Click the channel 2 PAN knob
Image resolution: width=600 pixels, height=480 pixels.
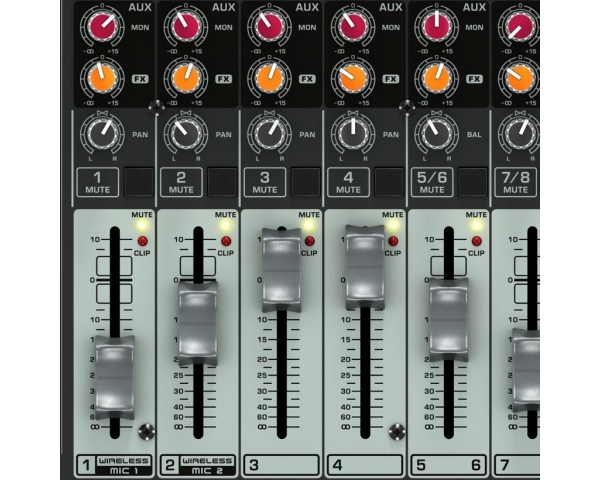click(186, 134)
